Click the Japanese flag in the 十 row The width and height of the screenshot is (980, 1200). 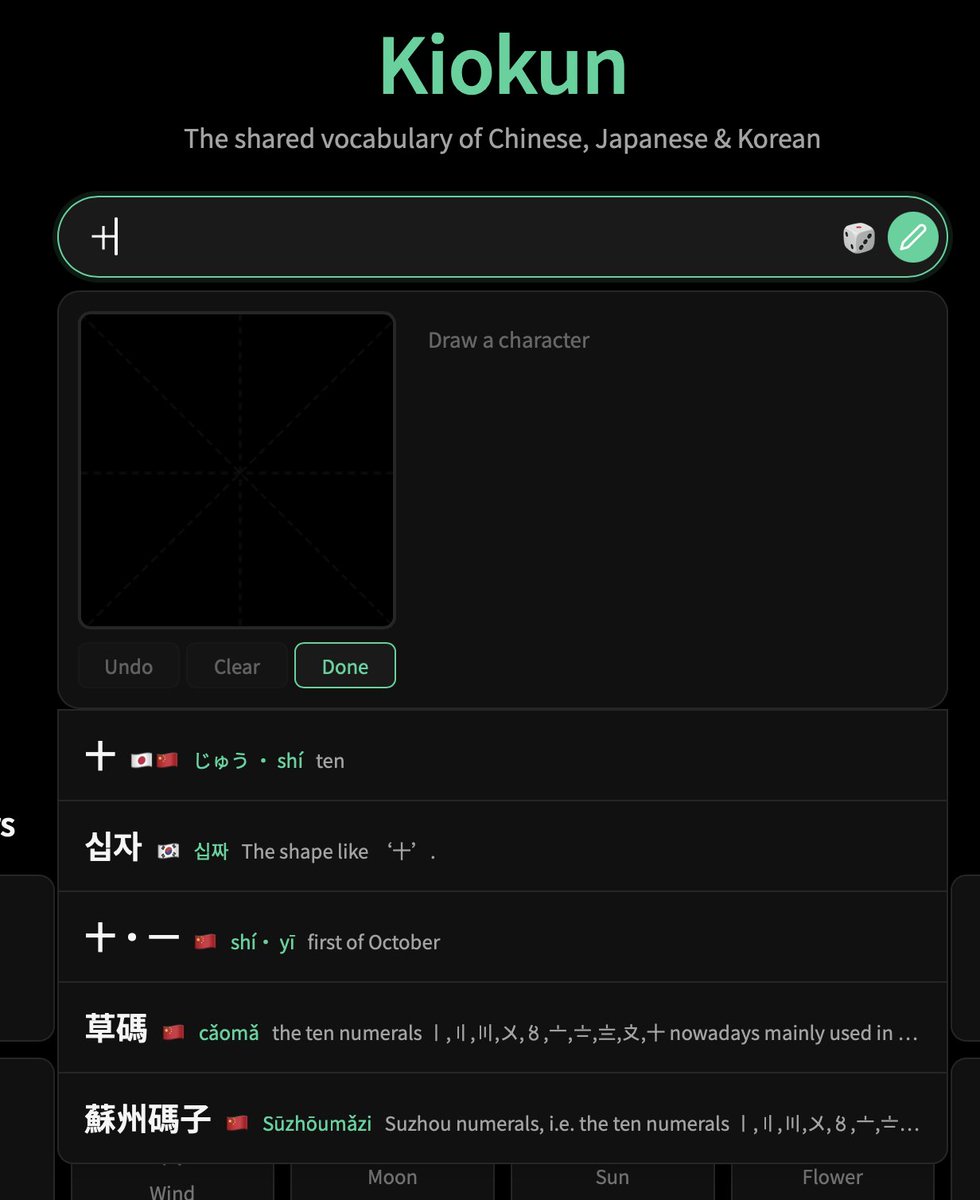tap(142, 761)
